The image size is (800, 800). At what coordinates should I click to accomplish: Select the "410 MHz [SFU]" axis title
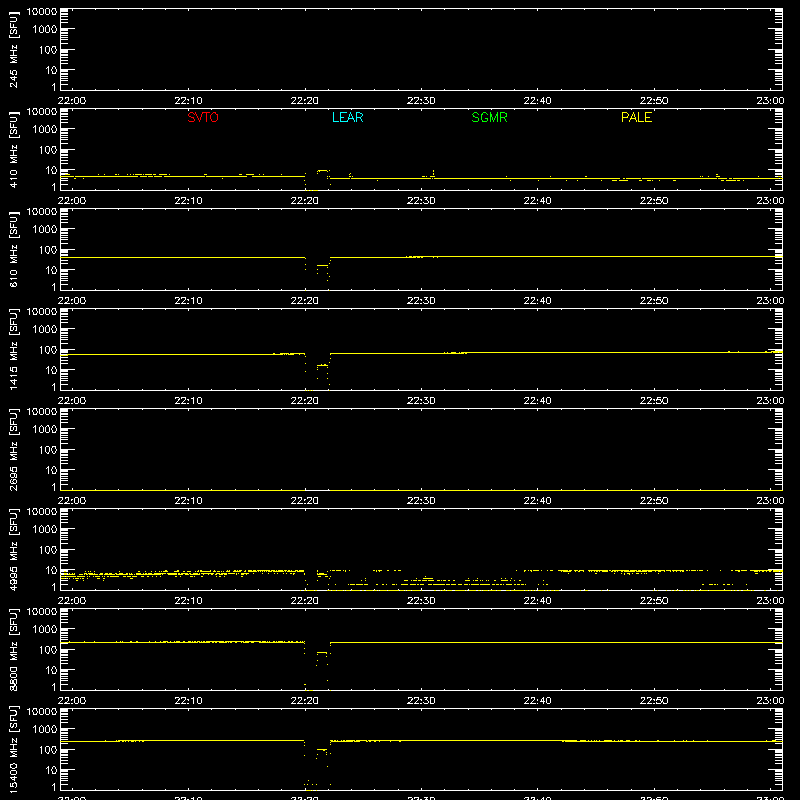tap(14, 150)
